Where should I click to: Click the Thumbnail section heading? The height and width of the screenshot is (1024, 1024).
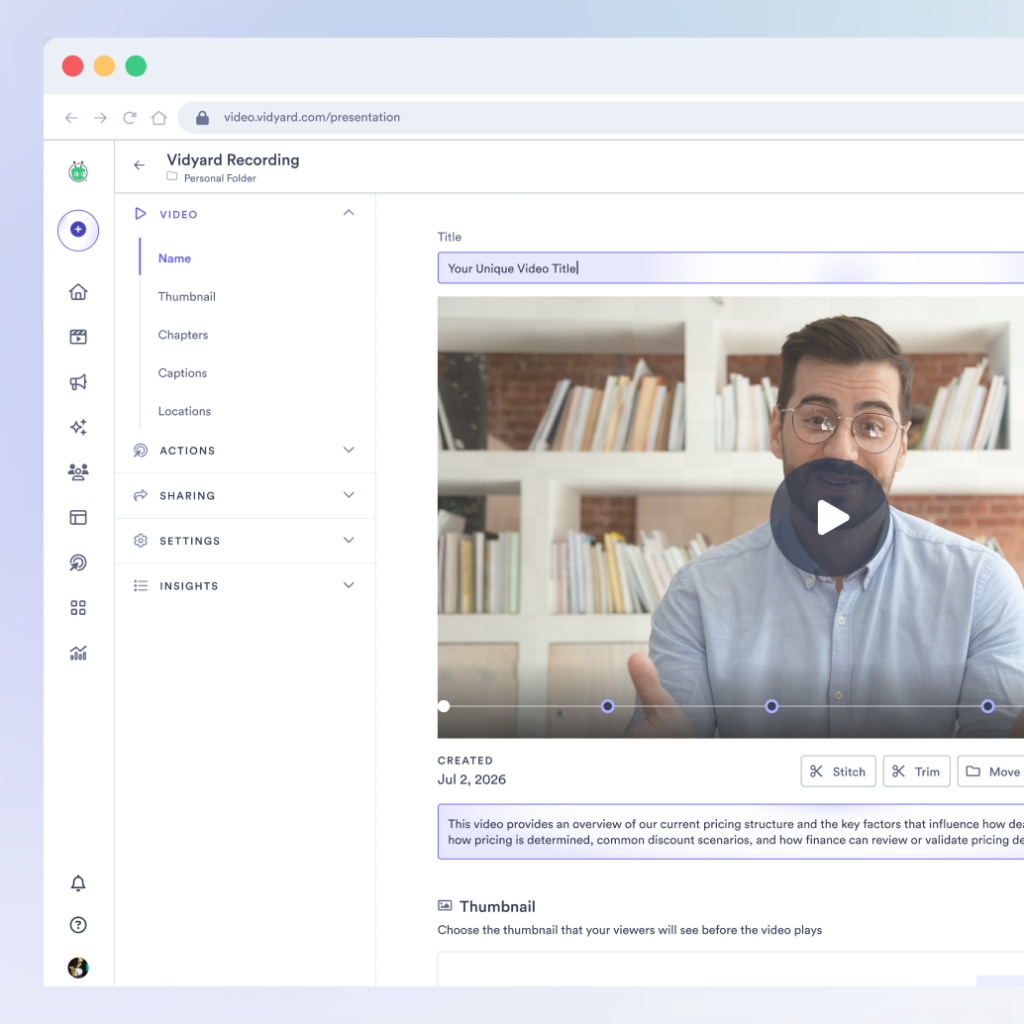498,906
